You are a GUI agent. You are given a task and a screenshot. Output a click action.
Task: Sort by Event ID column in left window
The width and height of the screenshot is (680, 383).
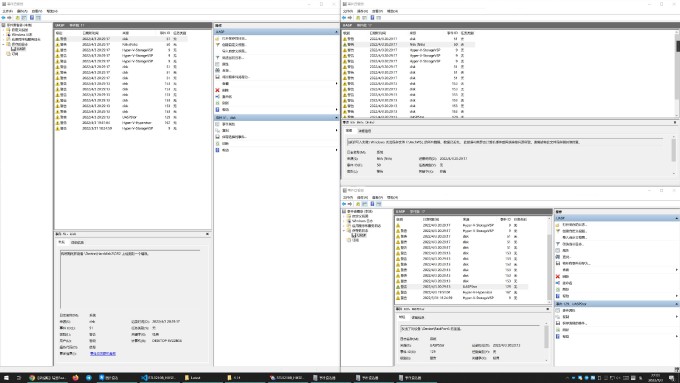click(165, 33)
